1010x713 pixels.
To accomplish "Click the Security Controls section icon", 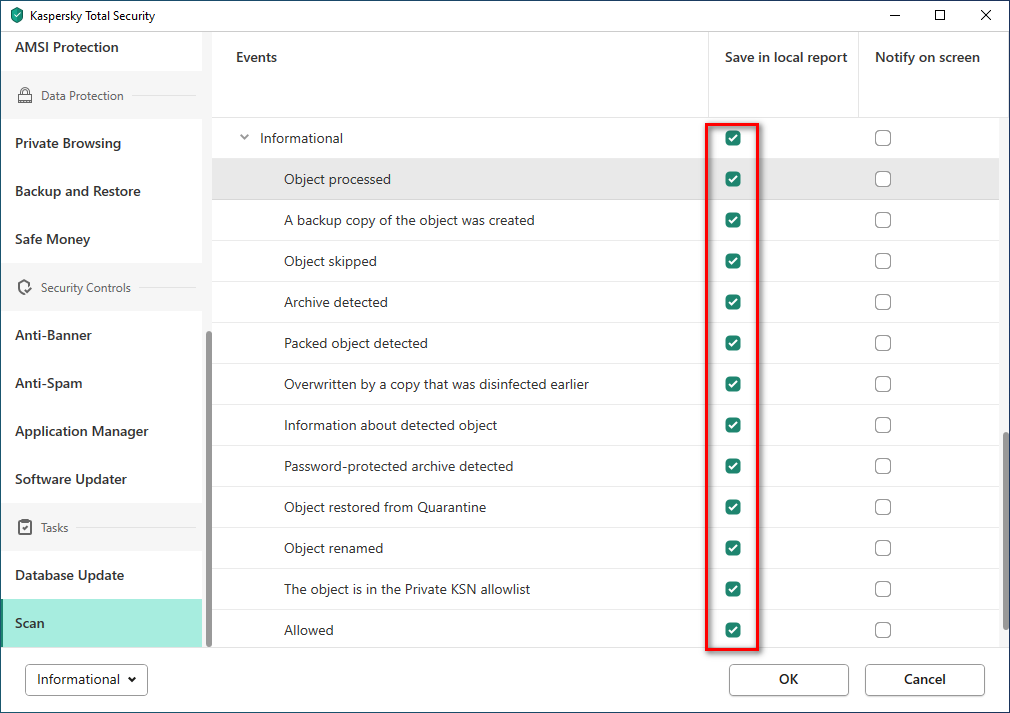I will (x=24, y=287).
